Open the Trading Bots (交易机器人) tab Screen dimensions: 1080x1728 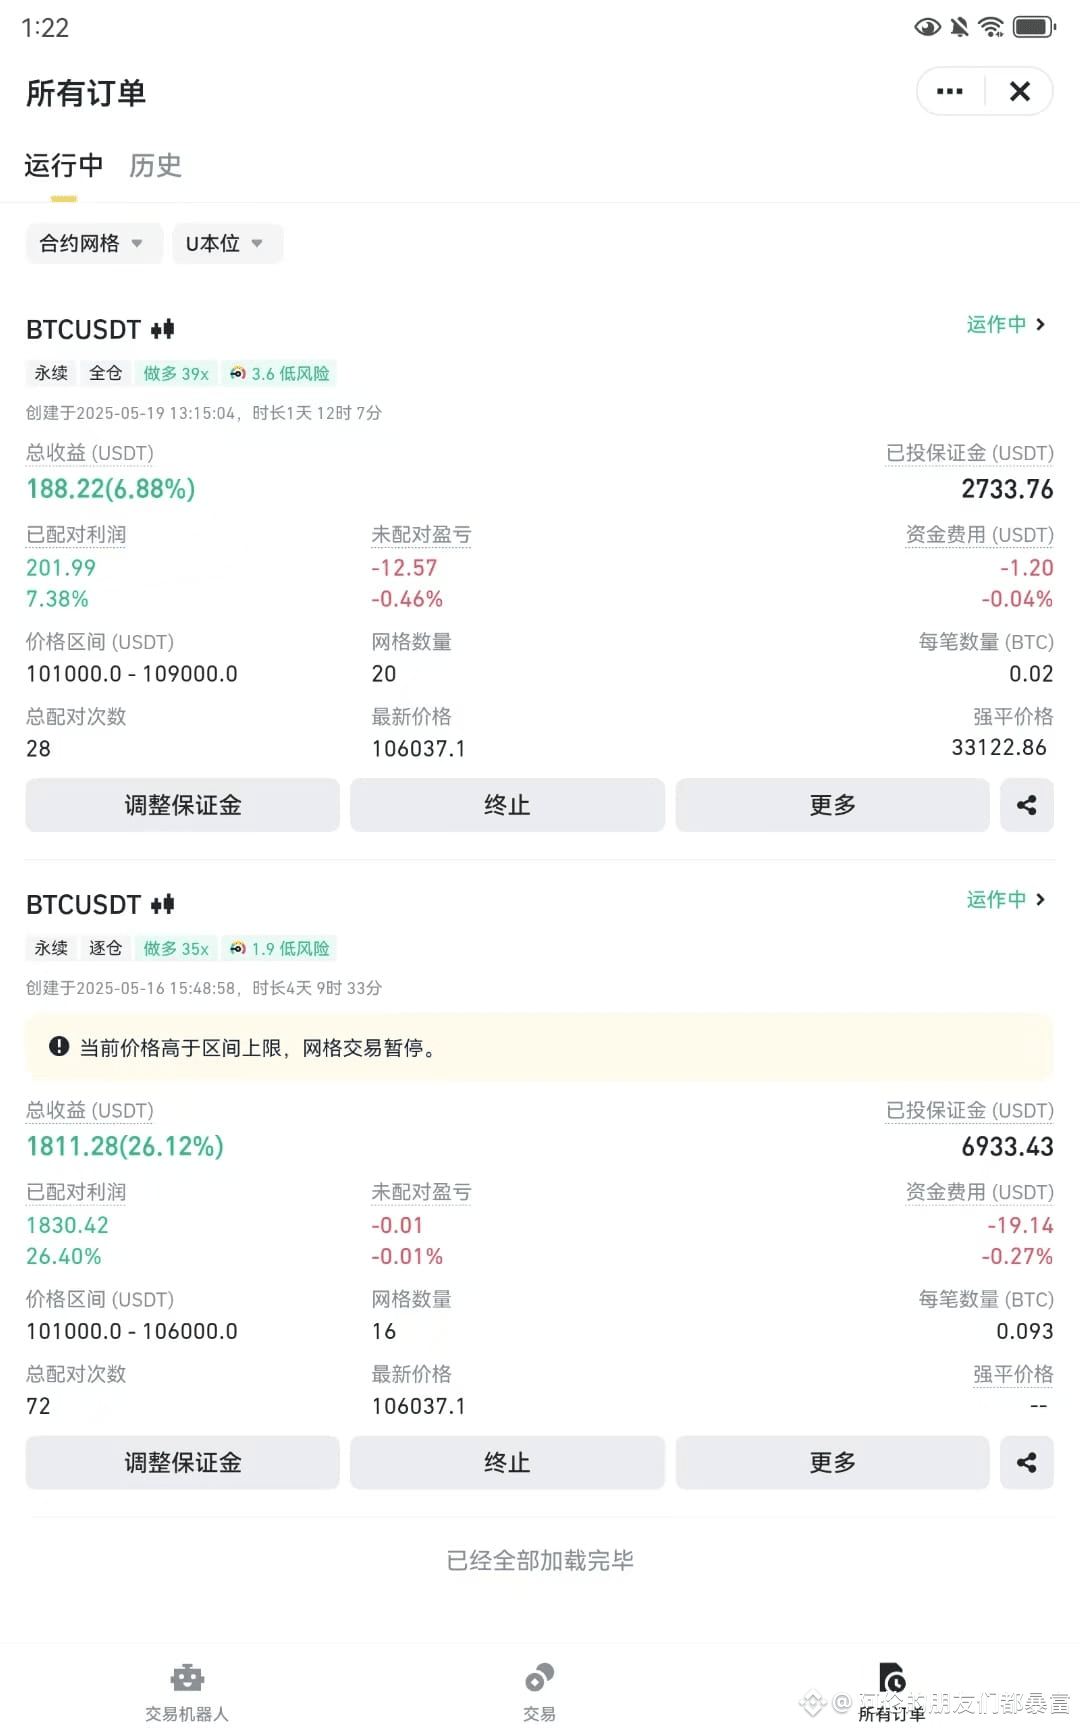(187, 1692)
